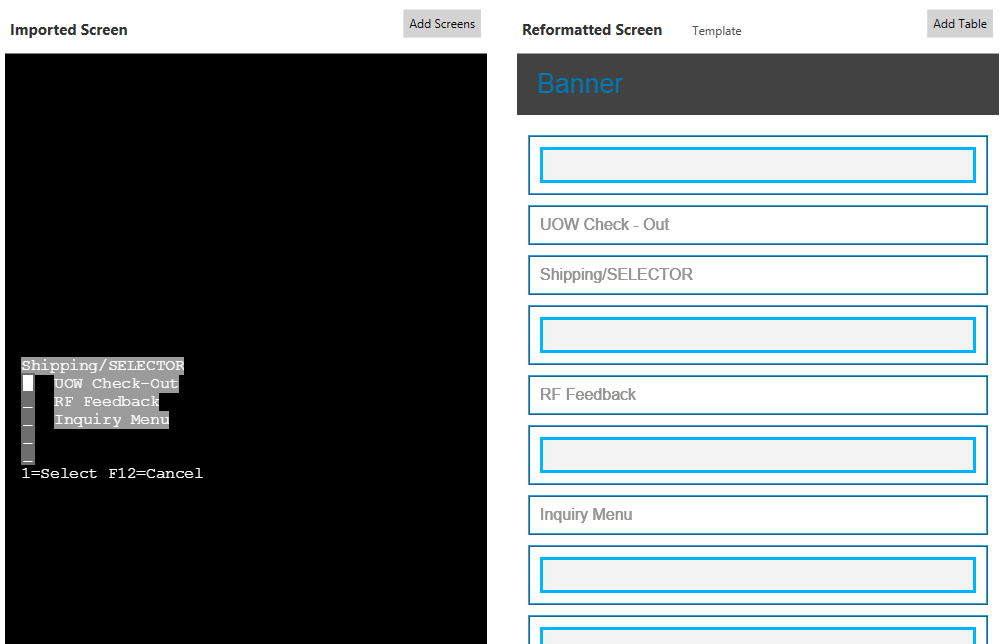Image resolution: width=1005 pixels, height=644 pixels.
Task: Click the cursor block beside UOW Check-Out
Action: coord(28,384)
